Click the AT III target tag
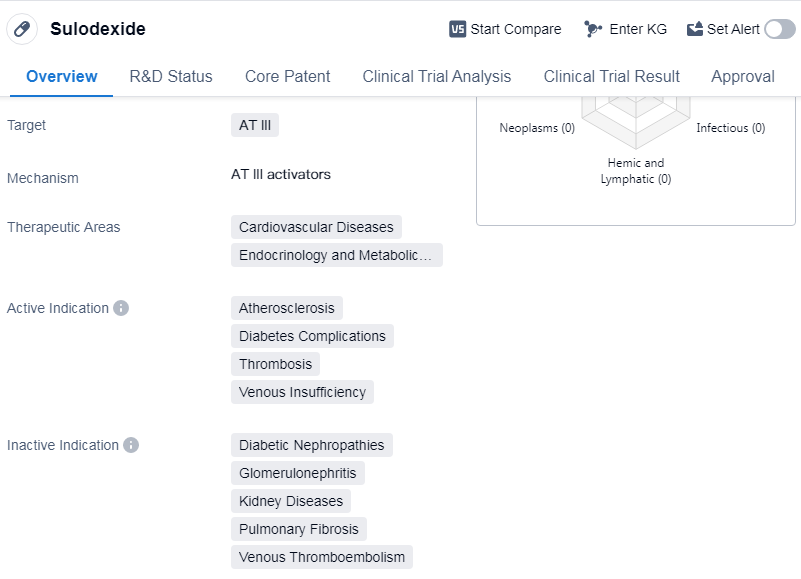Viewport: 801px width, 579px height. pos(254,125)
